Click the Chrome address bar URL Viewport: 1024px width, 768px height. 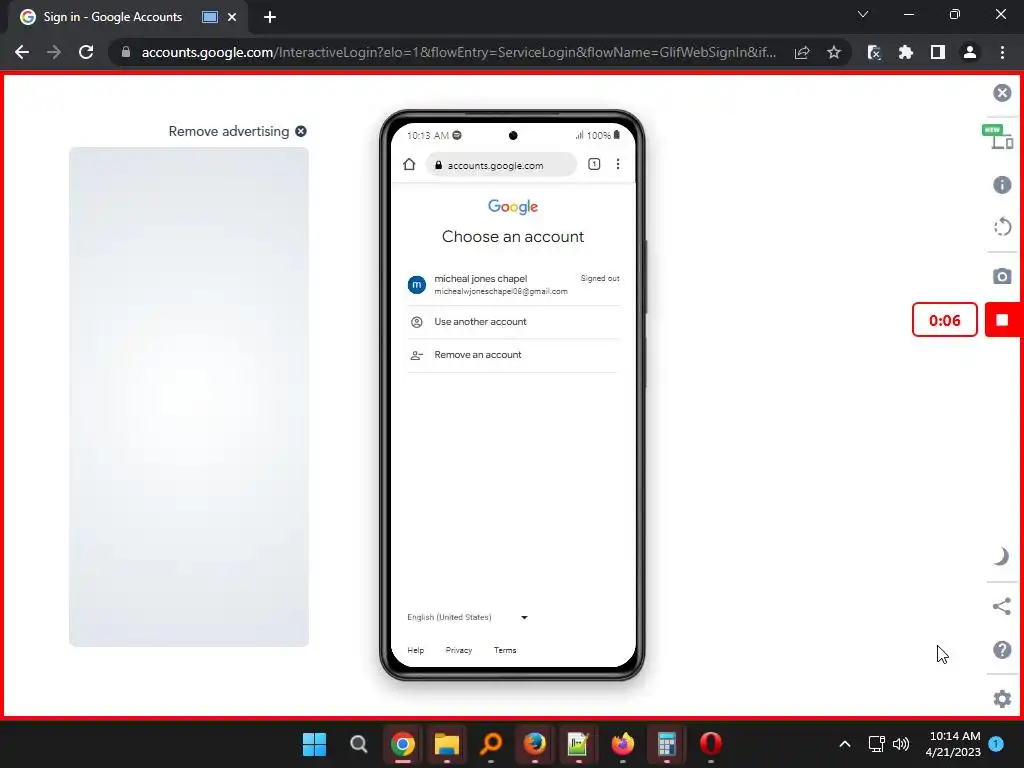point(458,52)
